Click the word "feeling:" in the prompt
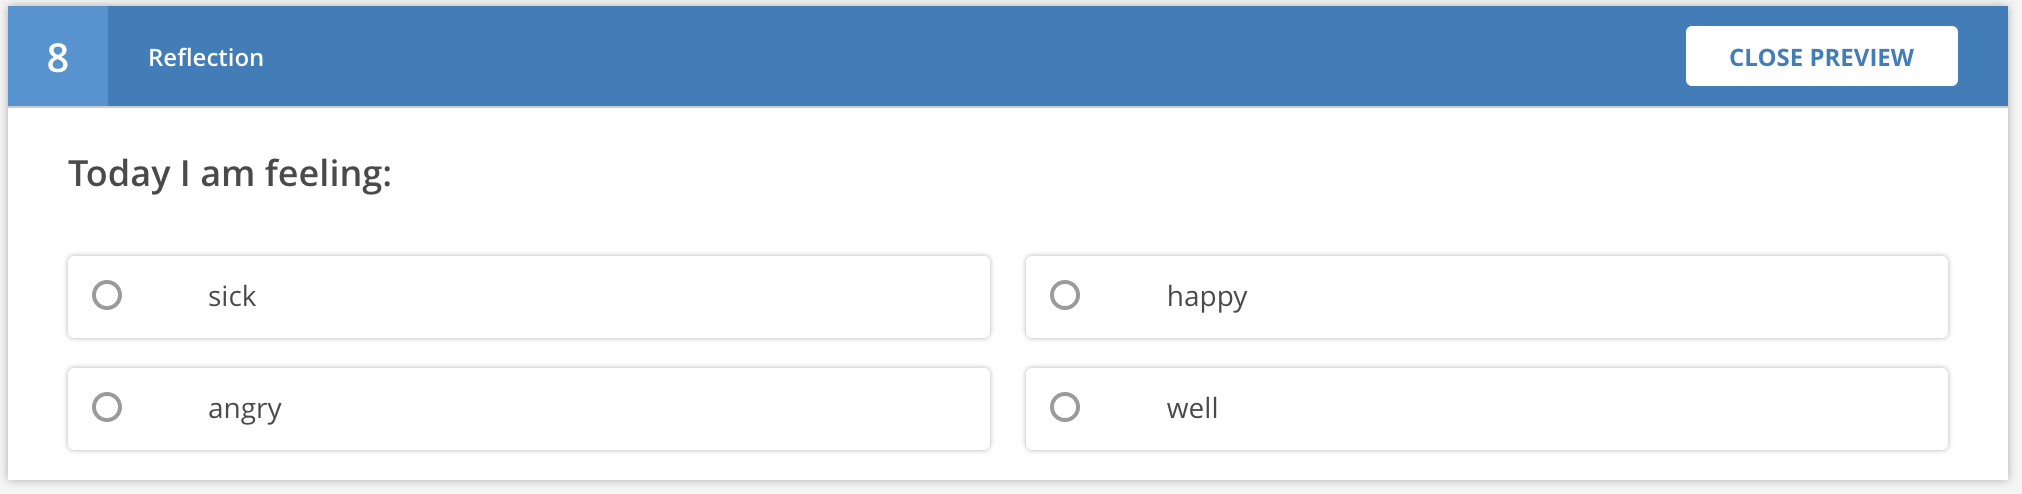The width and height of the screenshot is (2022, 494). tap(328, 174)
